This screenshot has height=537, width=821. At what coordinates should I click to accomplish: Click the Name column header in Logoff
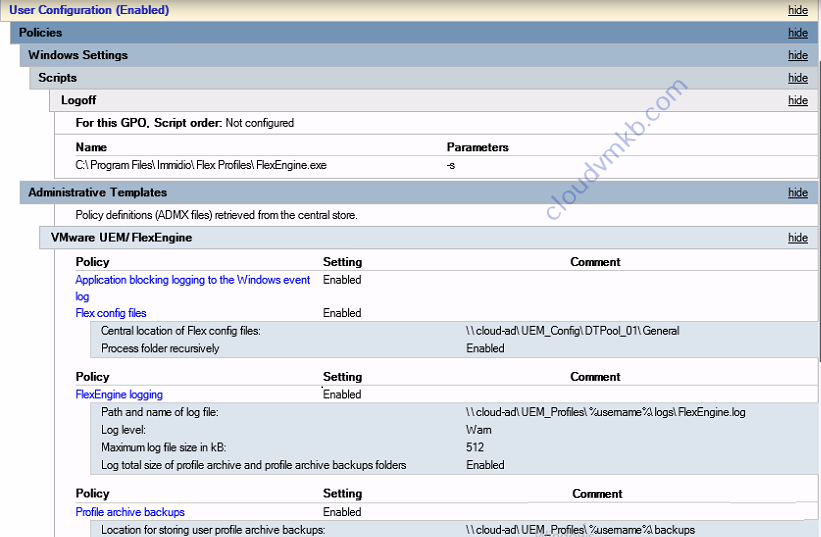coord(91,147)
